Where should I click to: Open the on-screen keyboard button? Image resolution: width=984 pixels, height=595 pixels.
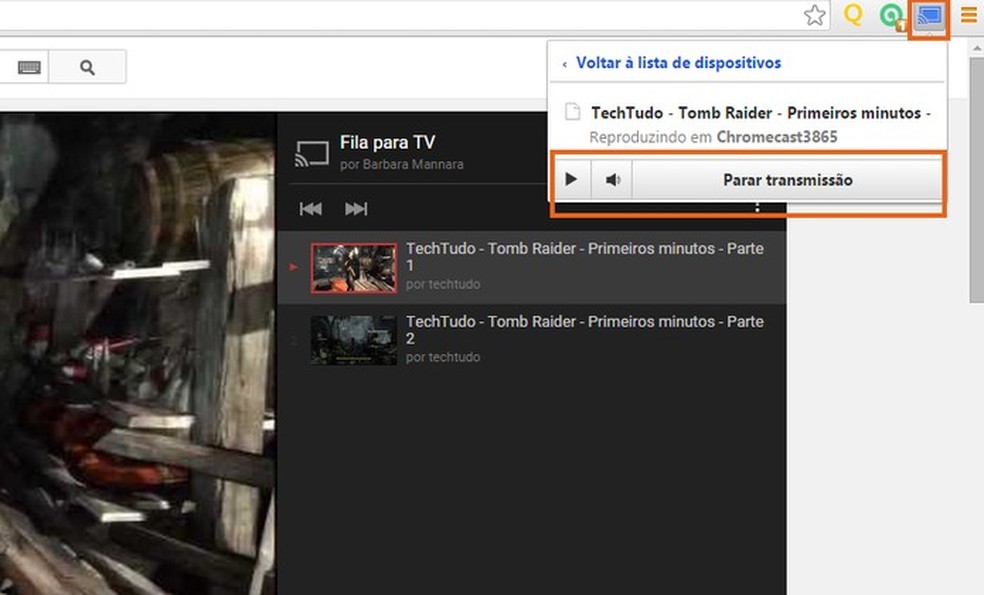[29, 67]
